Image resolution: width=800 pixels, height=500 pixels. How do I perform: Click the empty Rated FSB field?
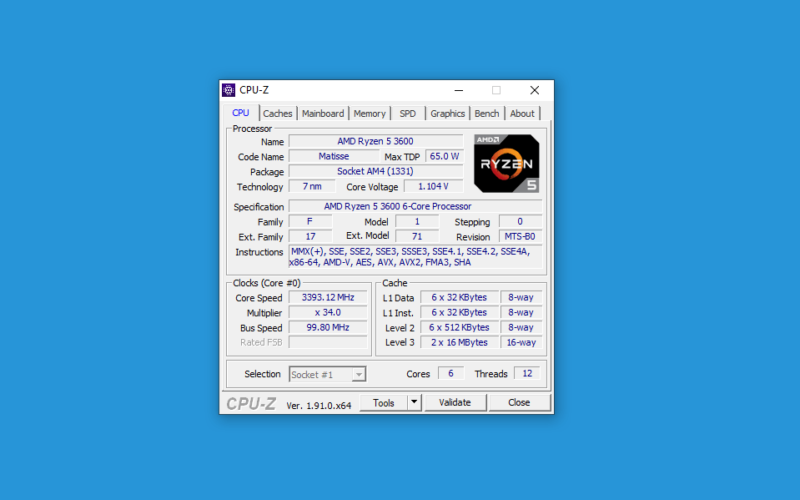[328, 342]
